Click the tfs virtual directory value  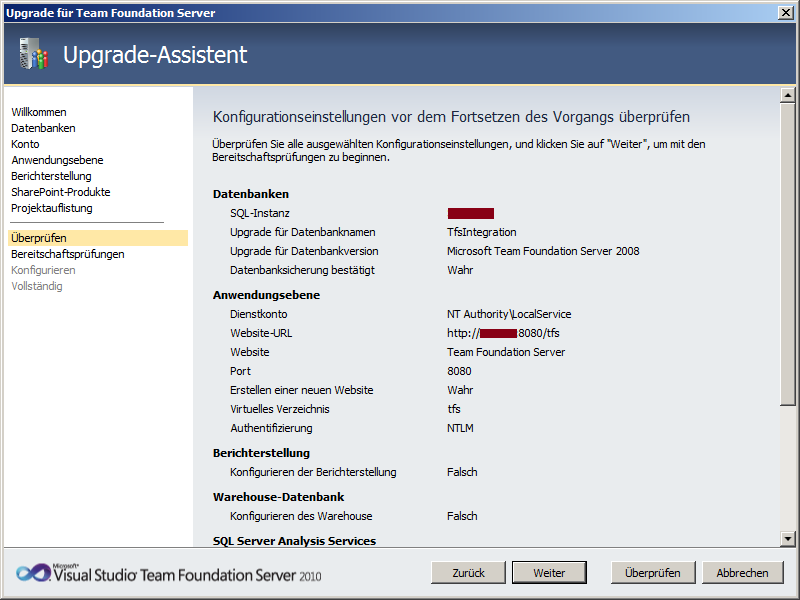(x=454, y=409)
